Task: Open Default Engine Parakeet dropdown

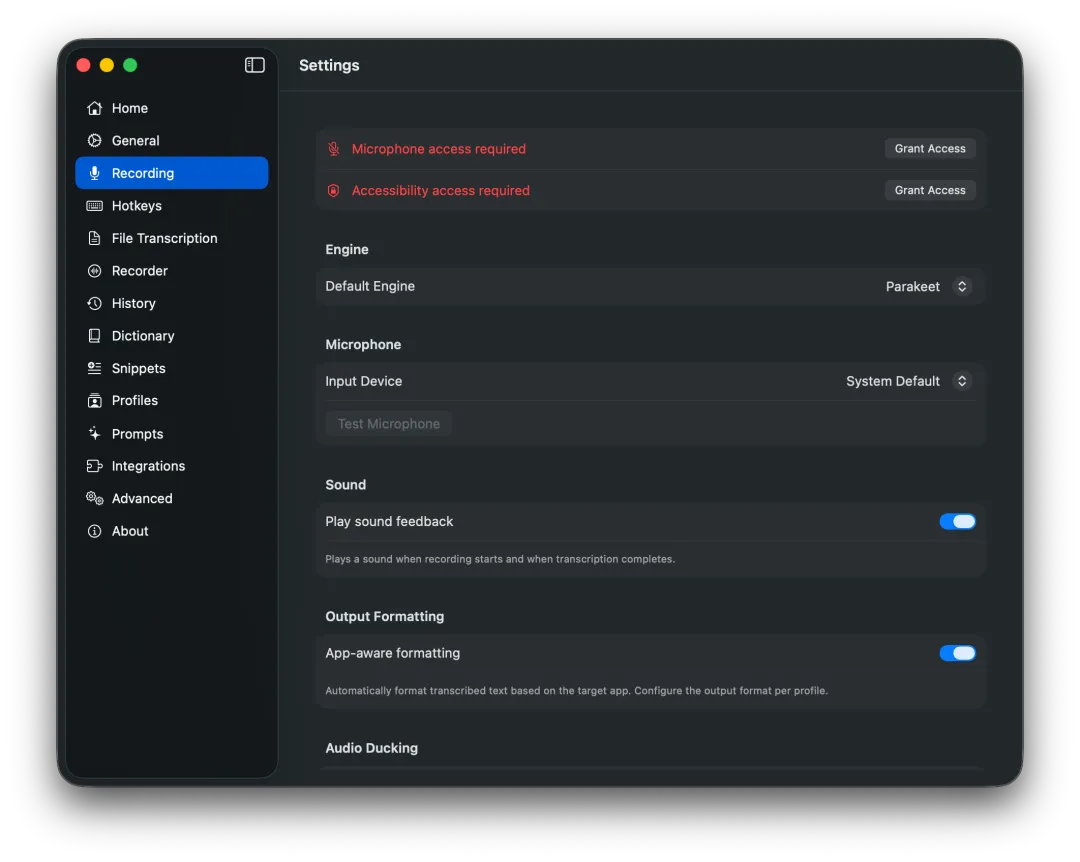Action: (x=928, y=286)
